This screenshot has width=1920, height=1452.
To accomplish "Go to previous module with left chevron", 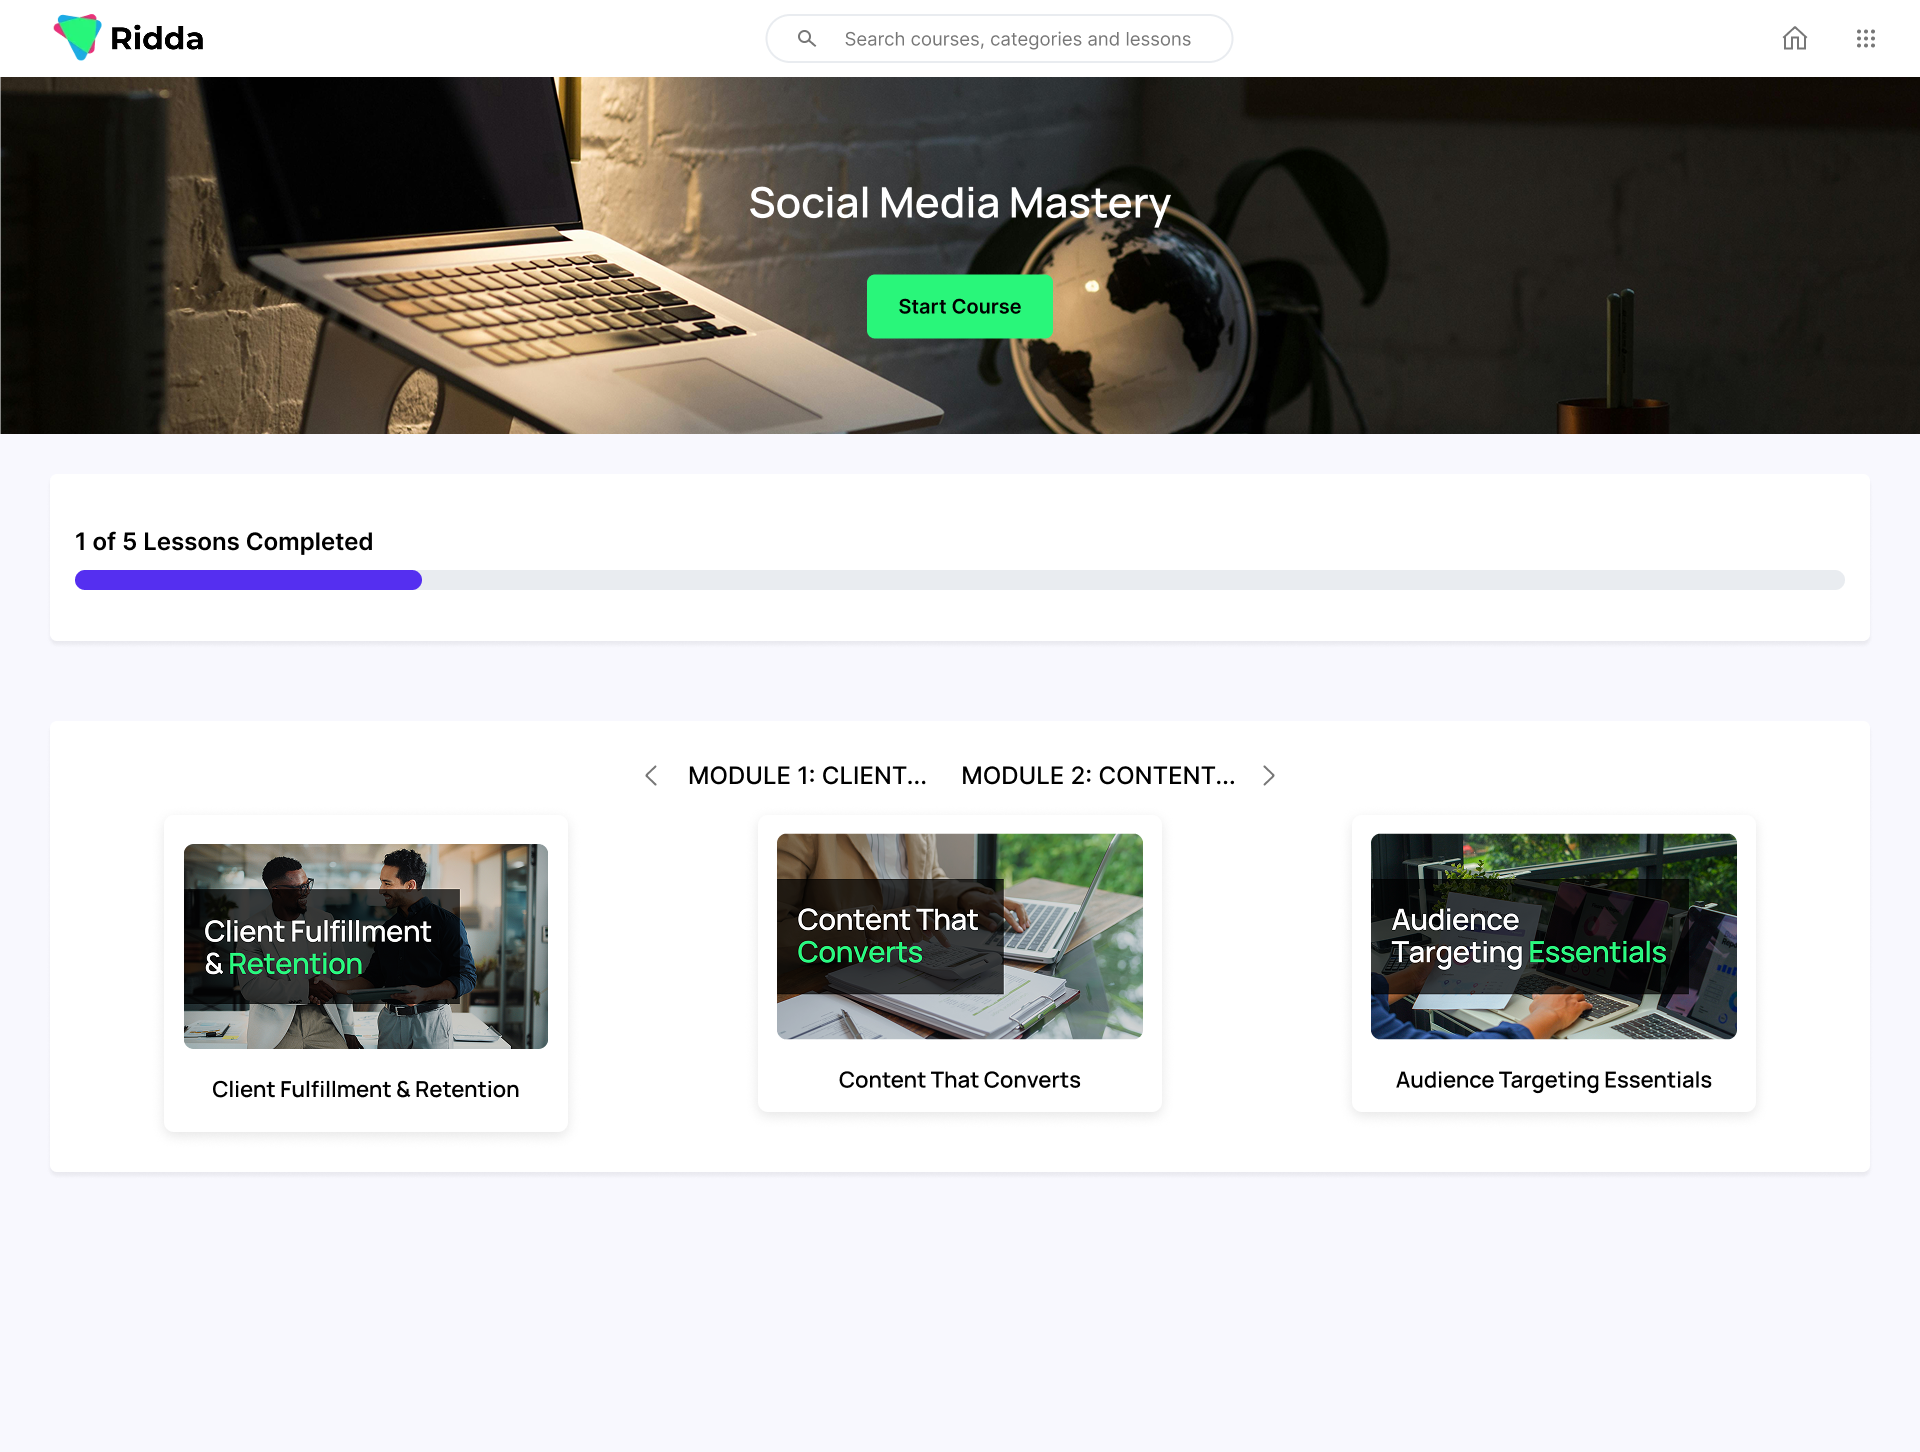I will tap(651, 776).
